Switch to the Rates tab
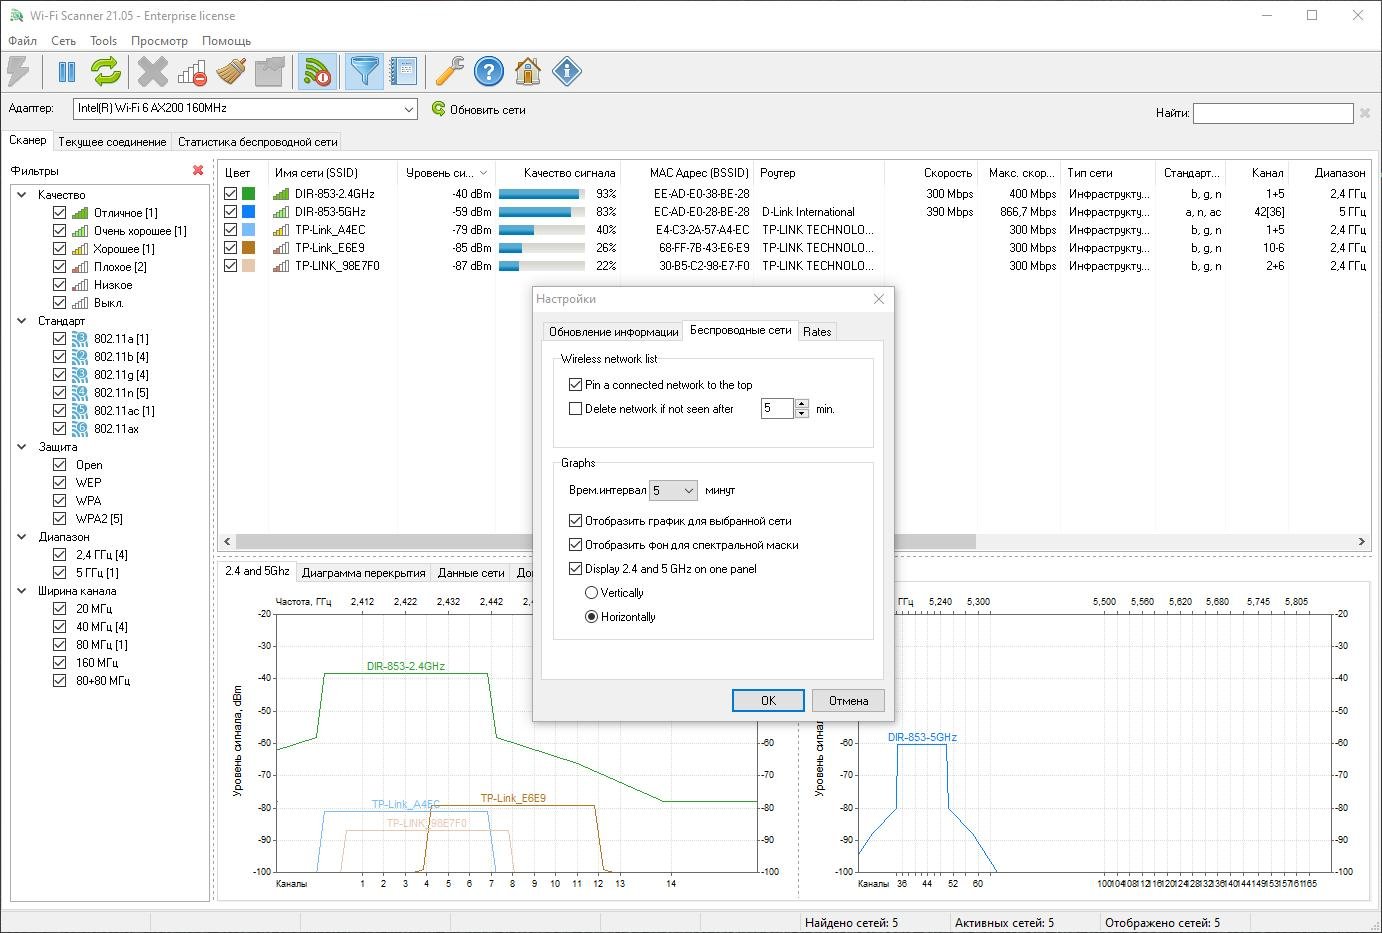 point(817,332)
